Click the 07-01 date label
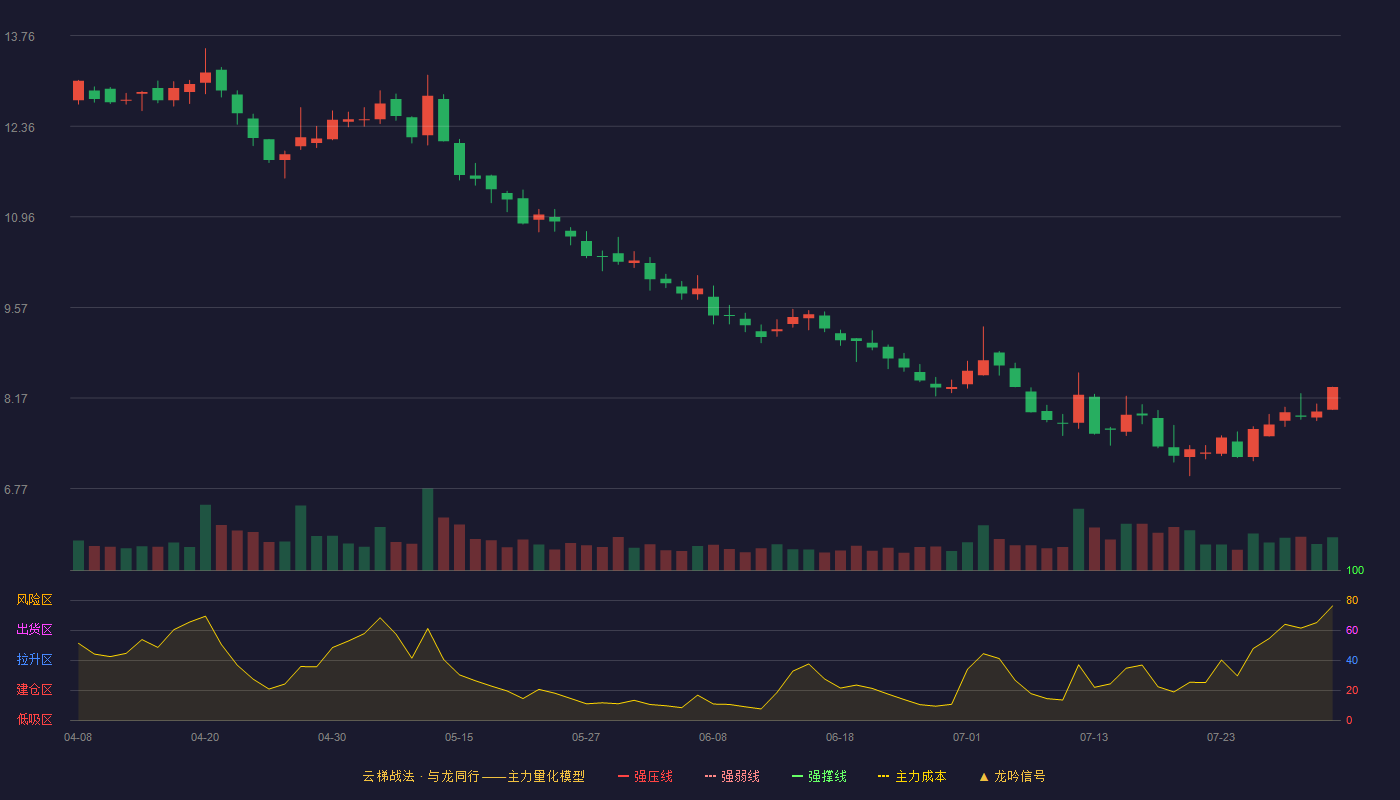 point(967,737)
